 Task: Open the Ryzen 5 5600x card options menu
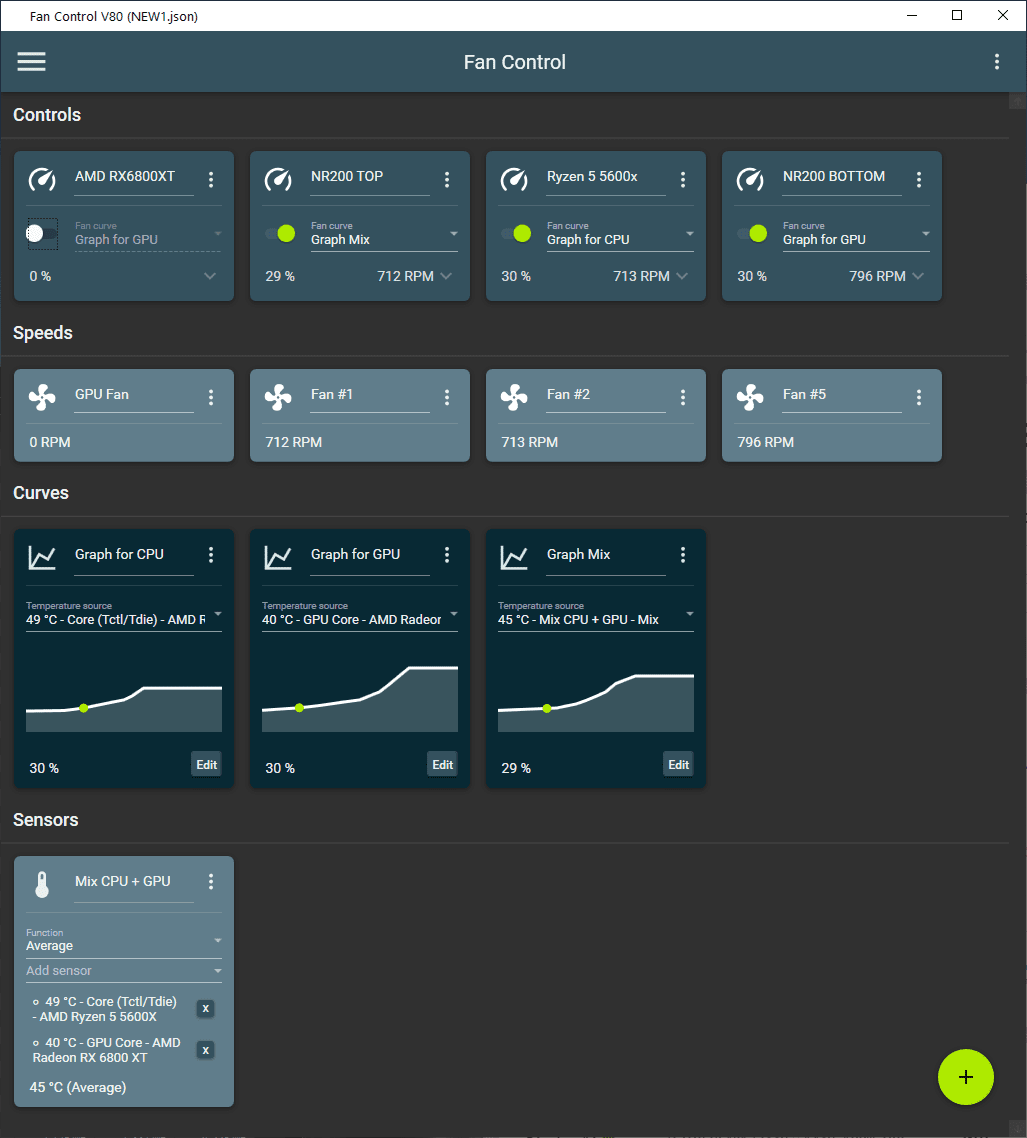pyautogui.click(x=683, y=179)
